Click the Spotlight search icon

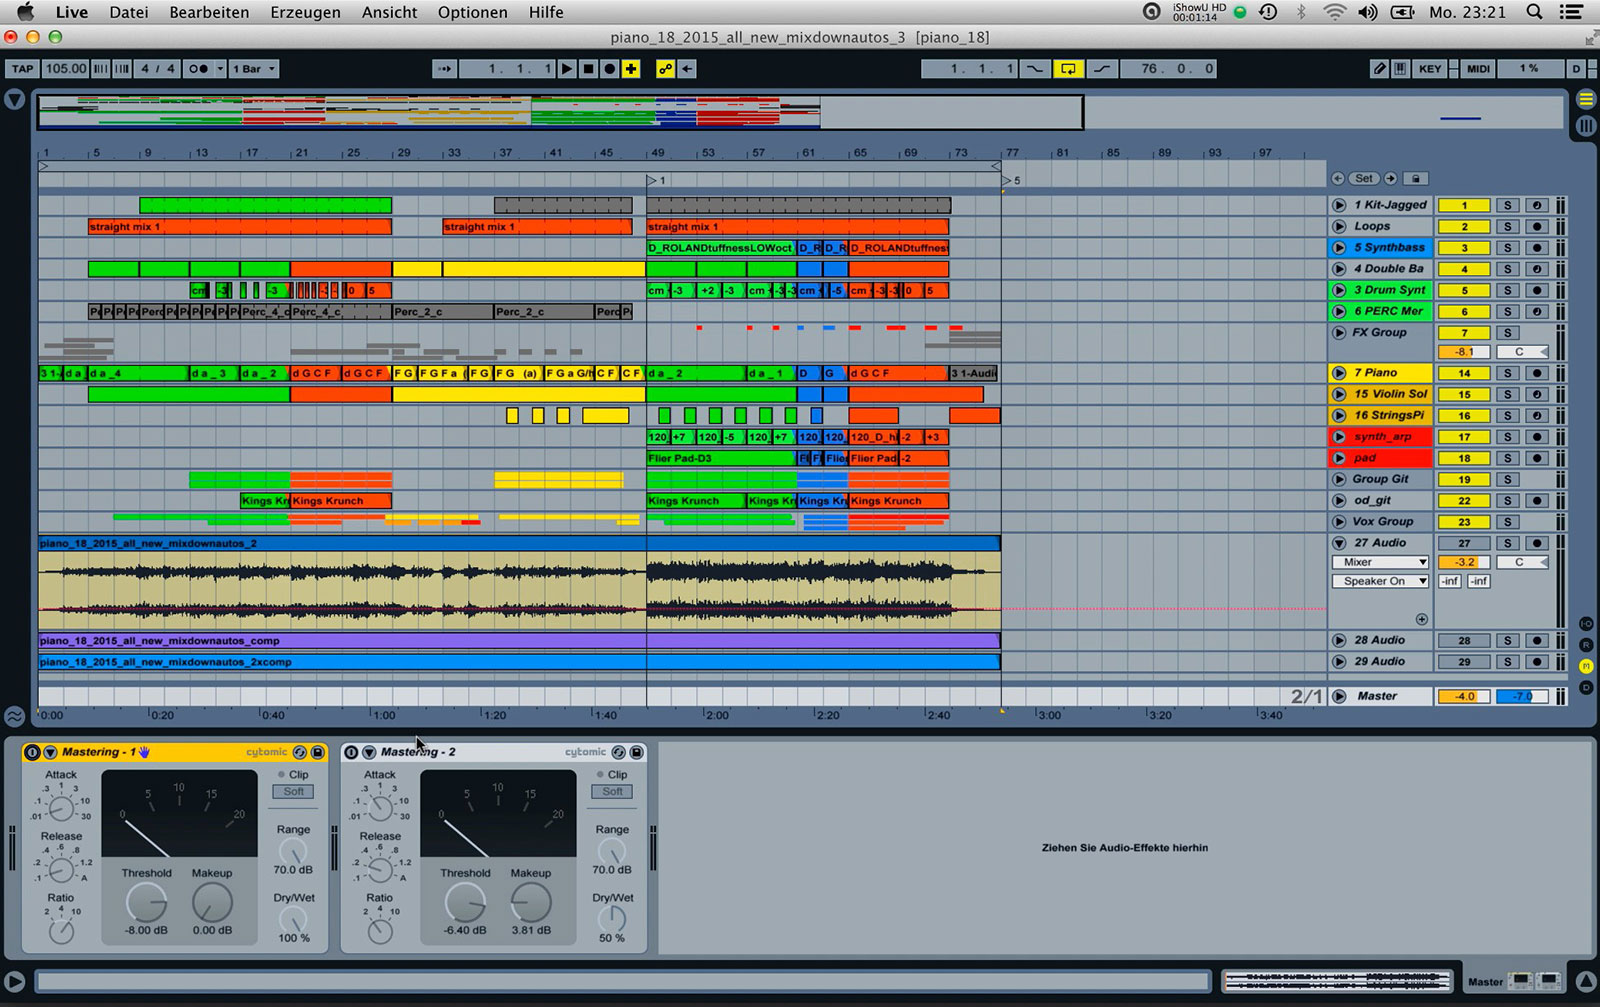point(1534,12)
